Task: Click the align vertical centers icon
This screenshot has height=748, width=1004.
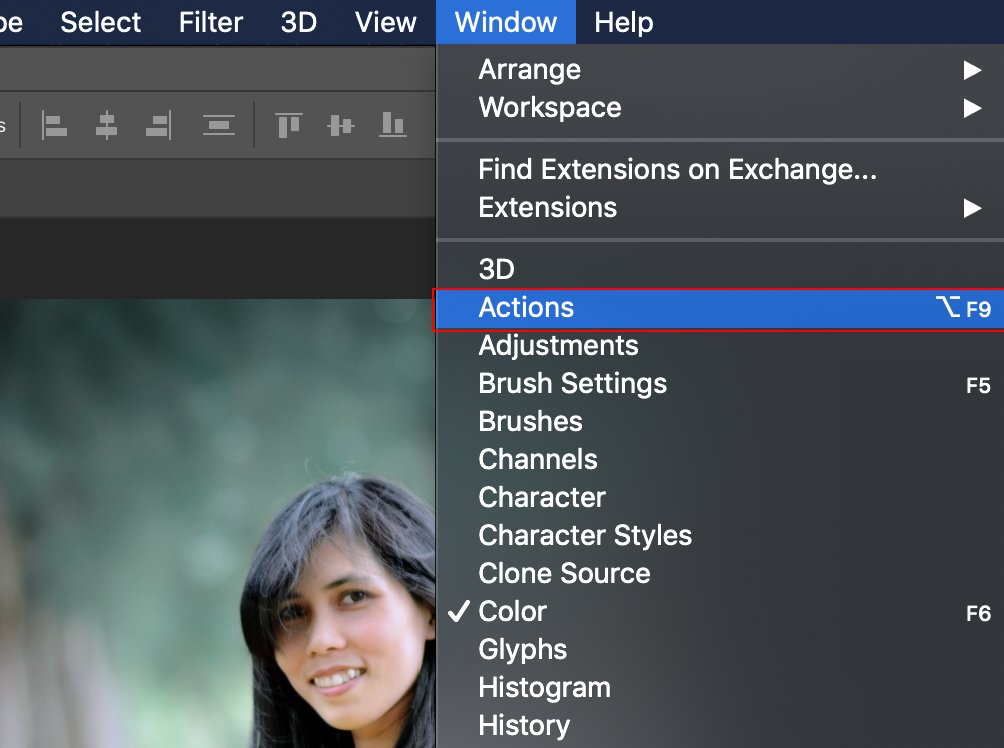Action: pos(340,125)
